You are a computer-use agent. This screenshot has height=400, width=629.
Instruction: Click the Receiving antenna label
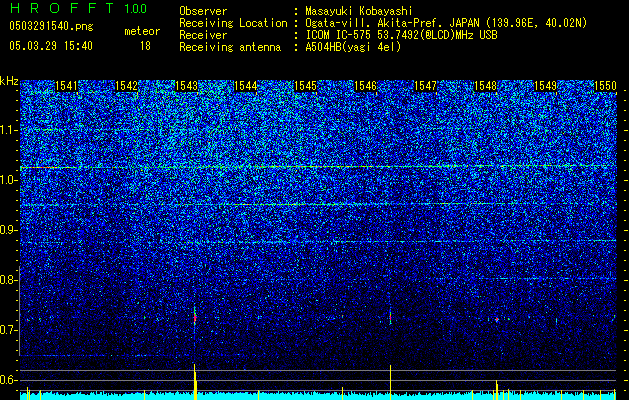[230, 47]
